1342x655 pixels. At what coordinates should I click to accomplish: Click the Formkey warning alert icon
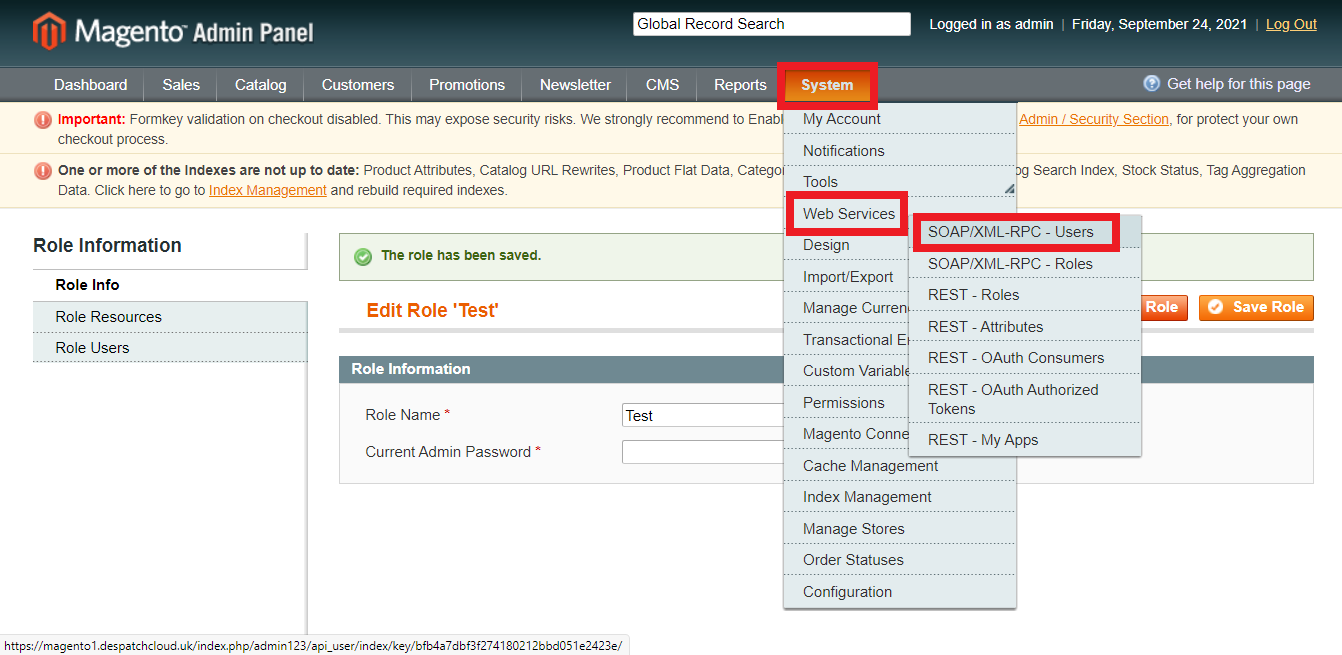pos(43,120)
